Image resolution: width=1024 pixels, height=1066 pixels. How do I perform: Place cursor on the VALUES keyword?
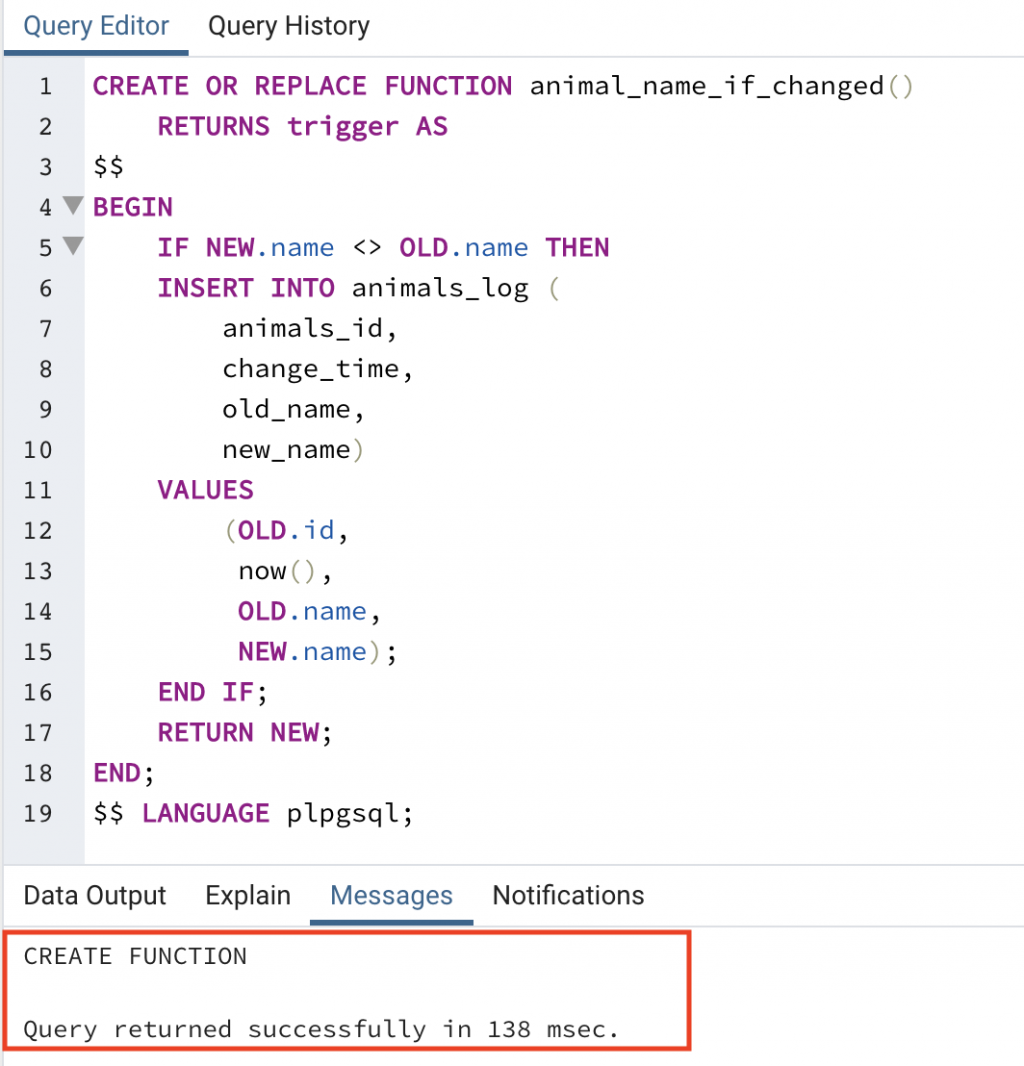[x=205, y=490]
